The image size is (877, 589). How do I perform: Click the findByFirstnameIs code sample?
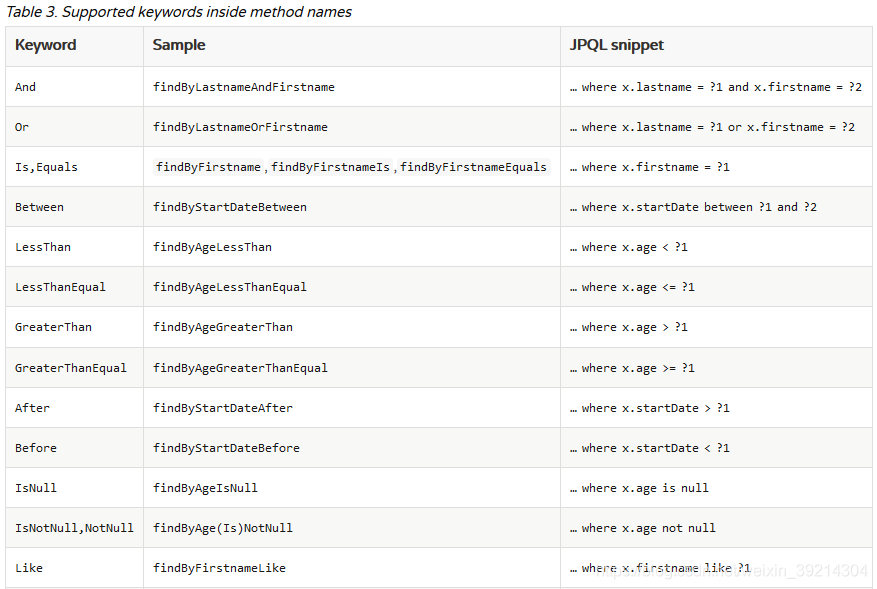click(x=330, y=167)
